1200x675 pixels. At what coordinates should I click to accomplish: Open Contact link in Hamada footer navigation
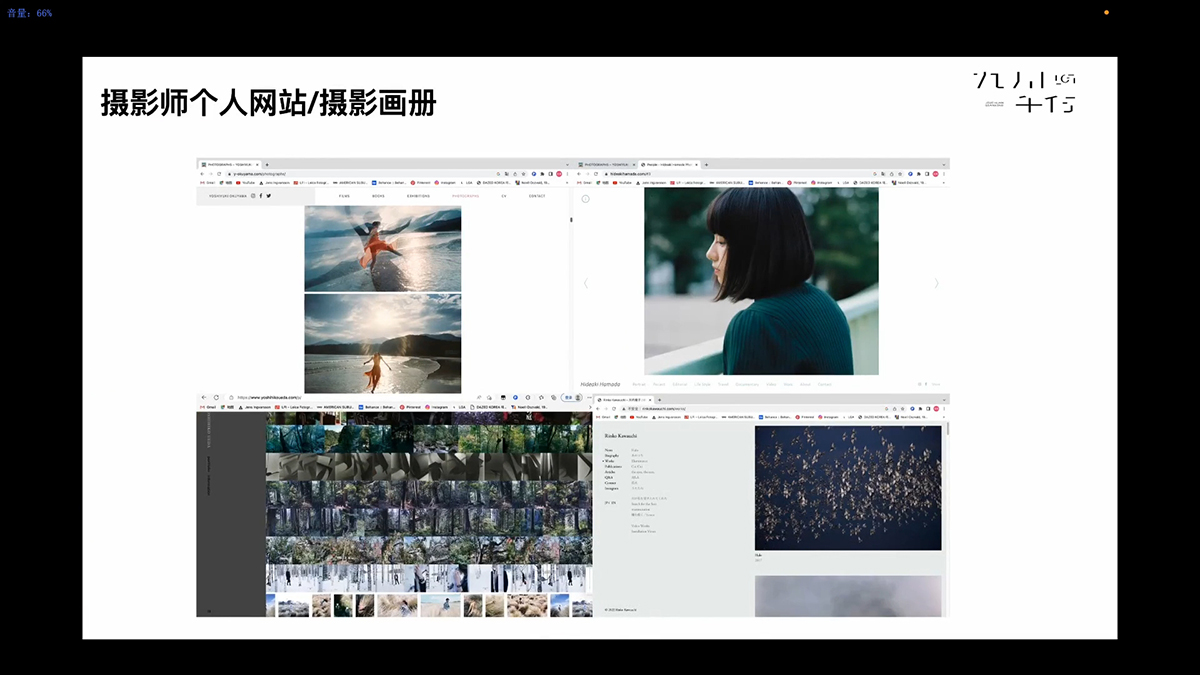pyautogui.click(x=824, y=384)
